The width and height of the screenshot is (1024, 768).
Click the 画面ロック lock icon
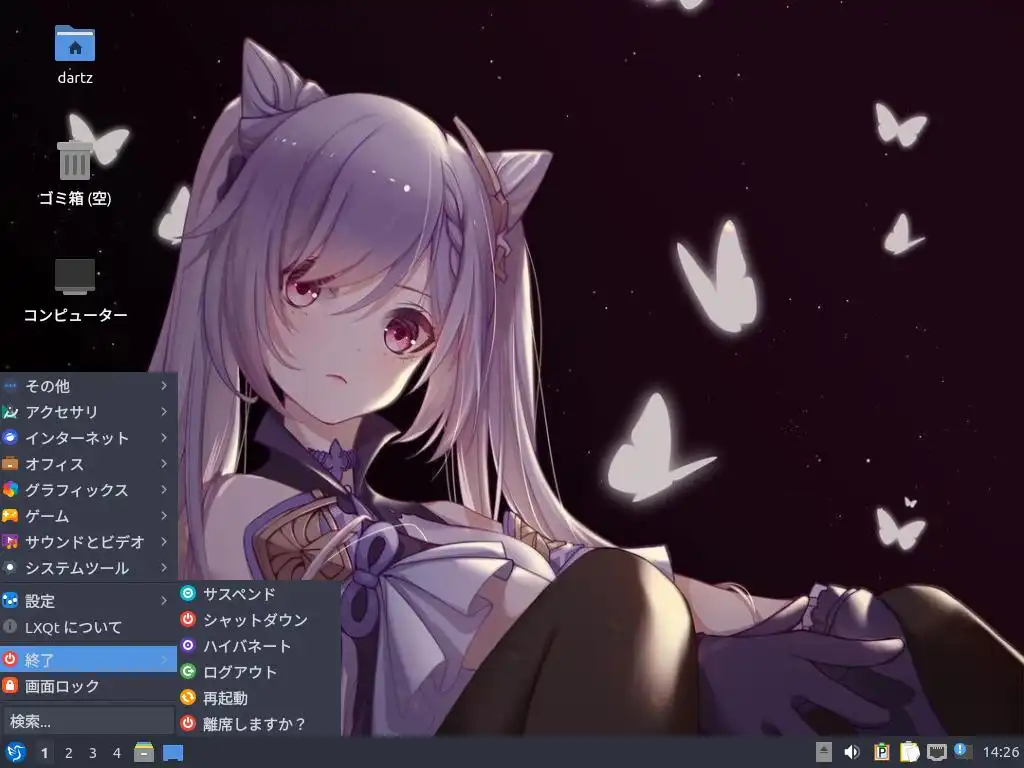[10, 686]
